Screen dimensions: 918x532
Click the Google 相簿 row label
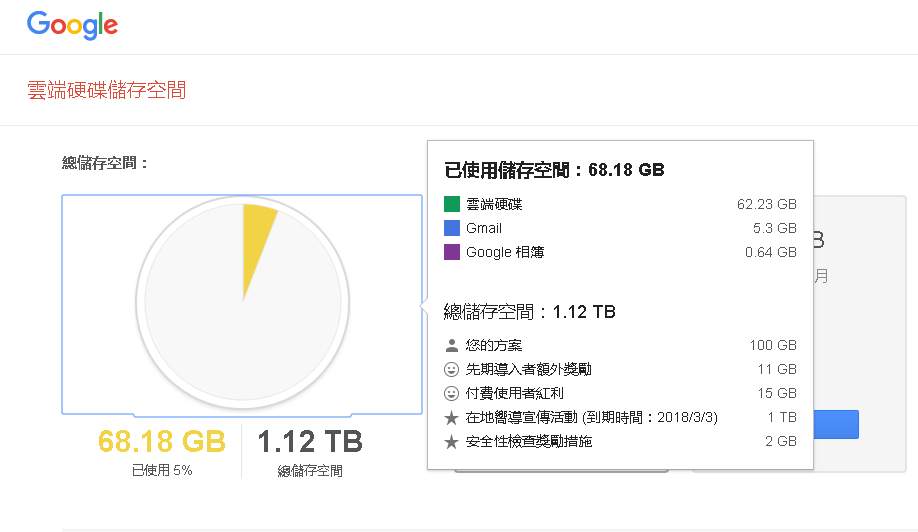[x=505, y=252]
